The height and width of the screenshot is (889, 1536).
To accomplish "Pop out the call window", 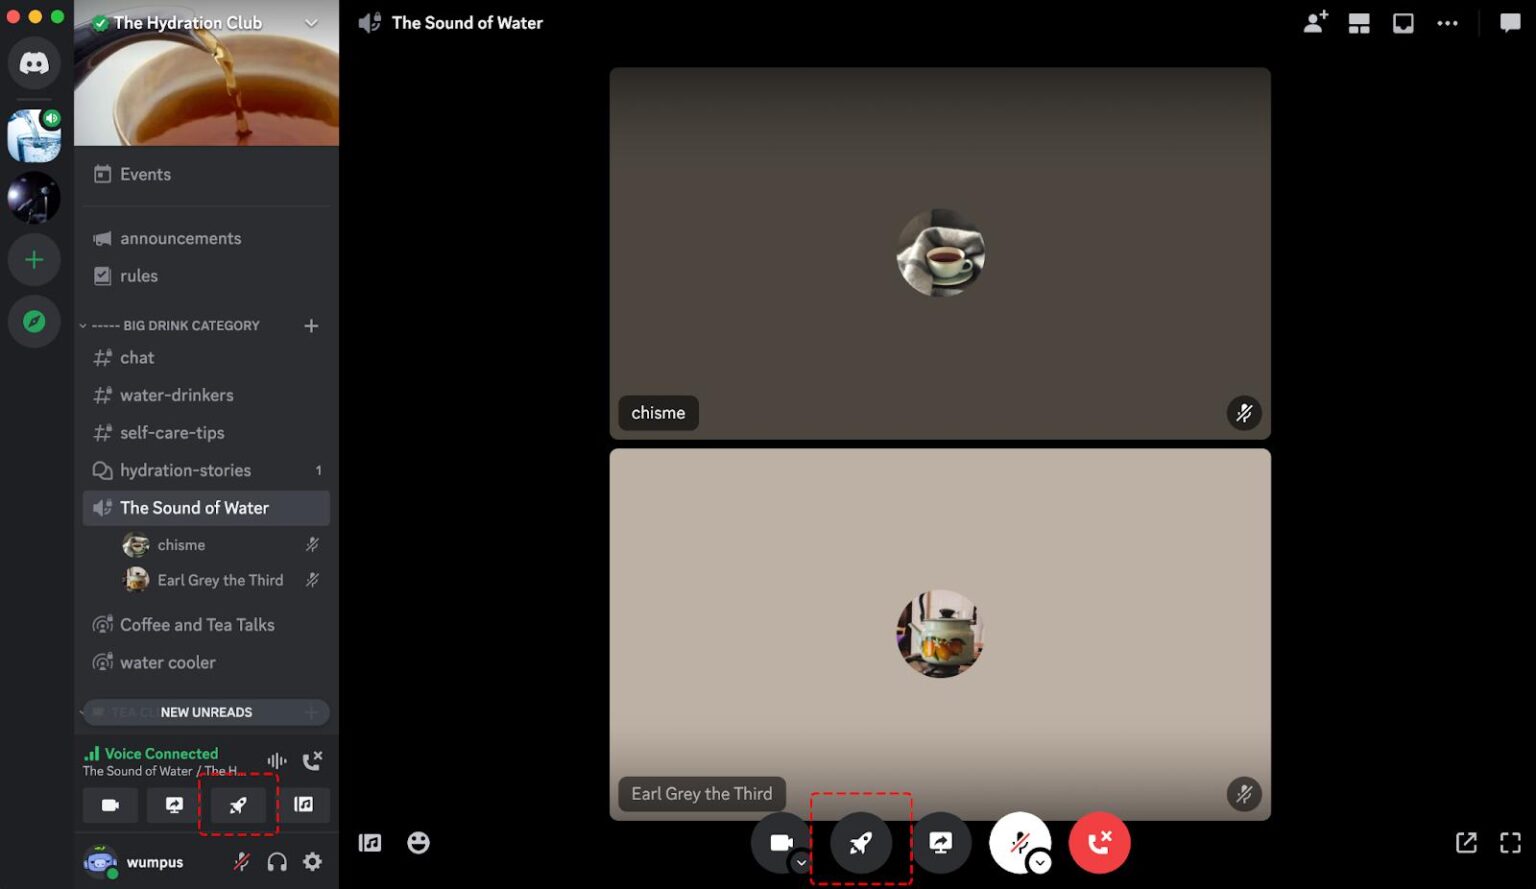I will click(1466, 843).
